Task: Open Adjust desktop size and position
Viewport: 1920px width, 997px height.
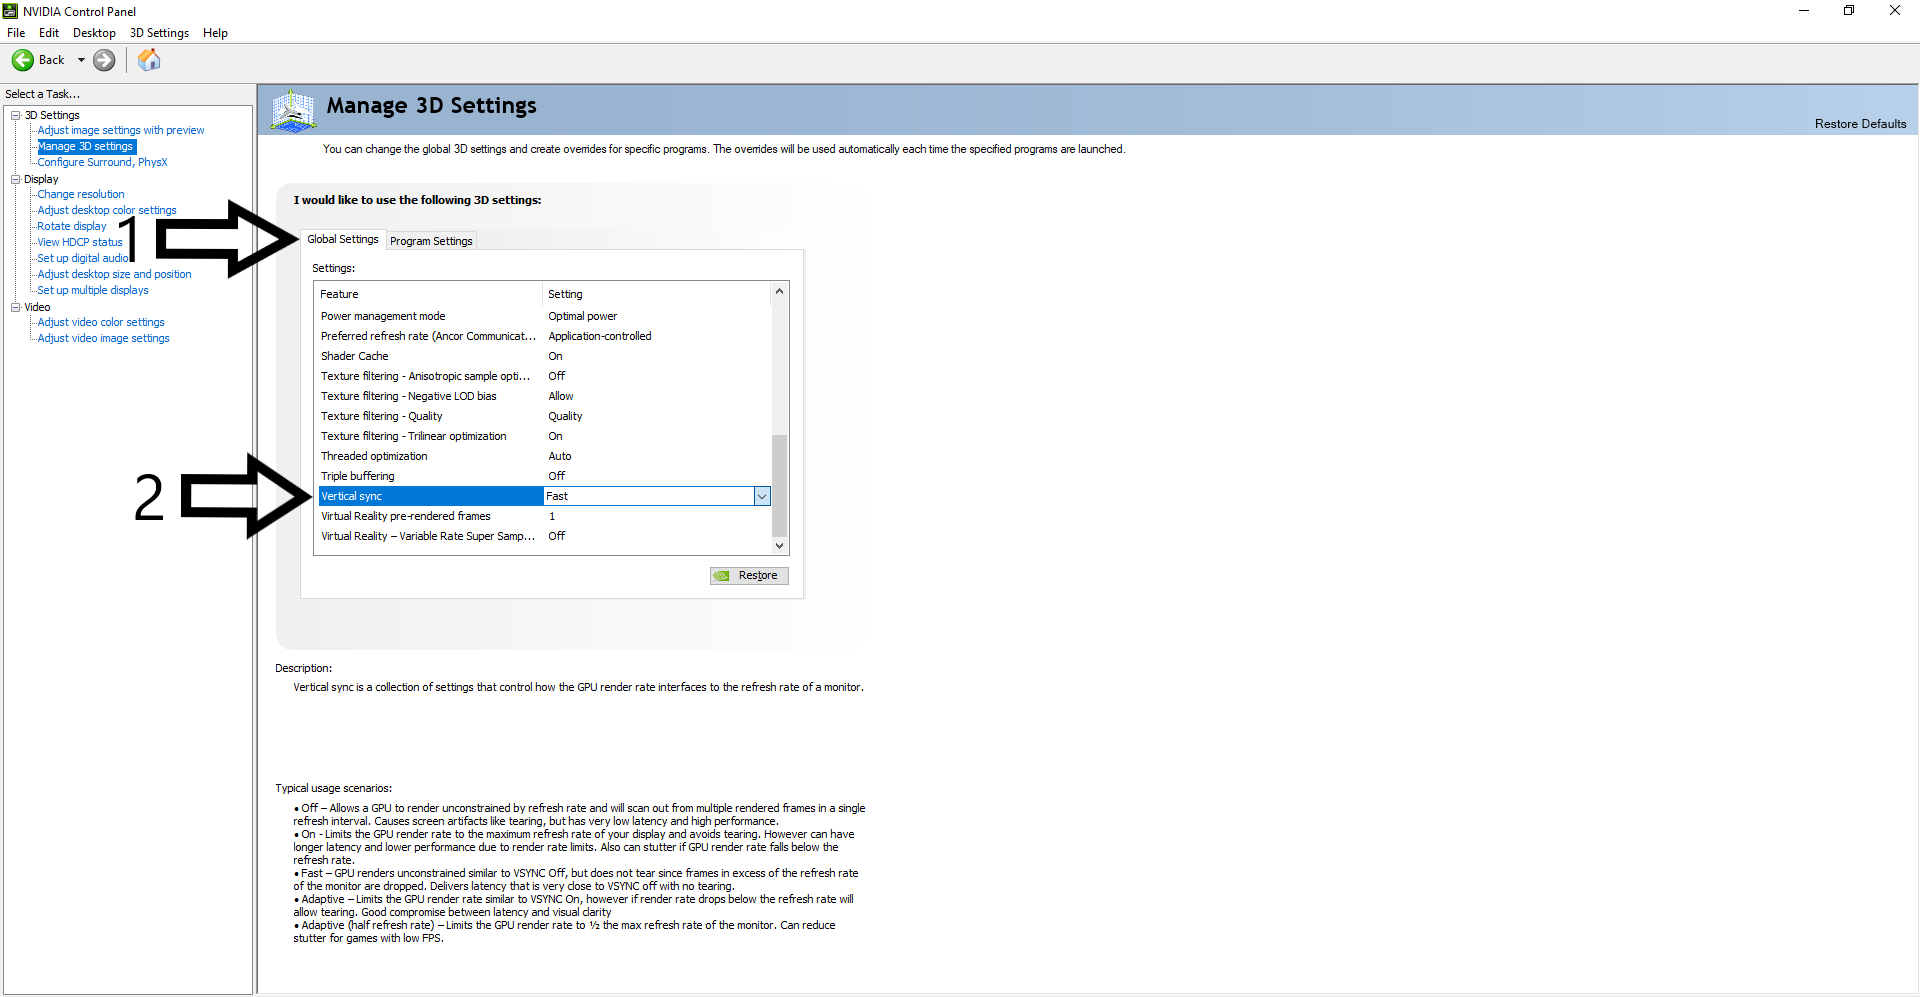Action: (114, 274)
